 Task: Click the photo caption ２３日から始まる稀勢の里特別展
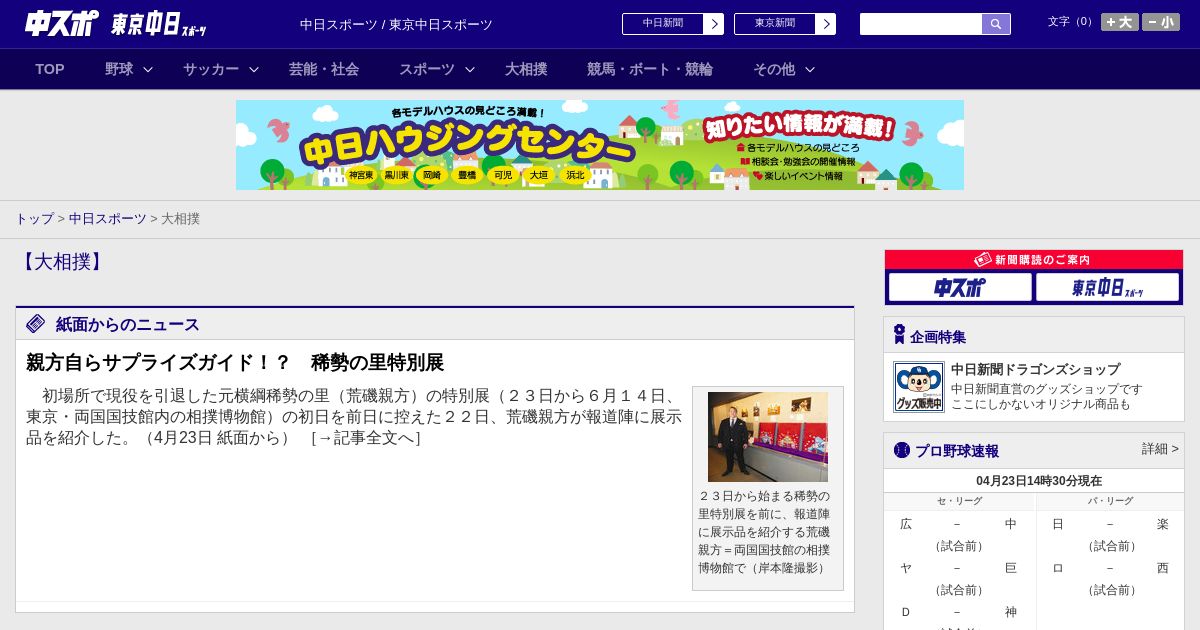tap(764, 532)
